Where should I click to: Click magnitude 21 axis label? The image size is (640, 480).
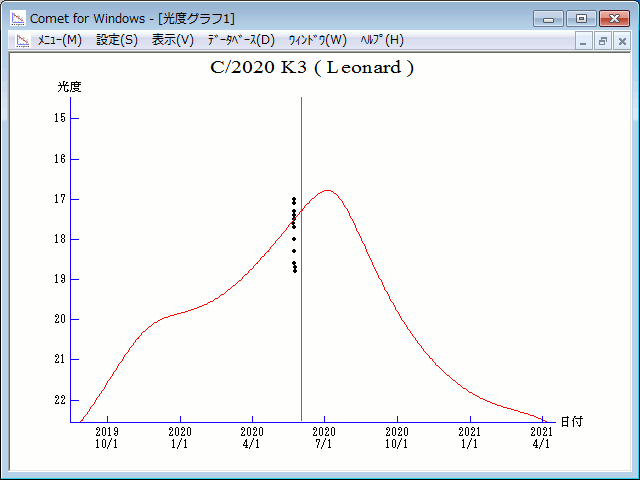(x=60, y=359)
